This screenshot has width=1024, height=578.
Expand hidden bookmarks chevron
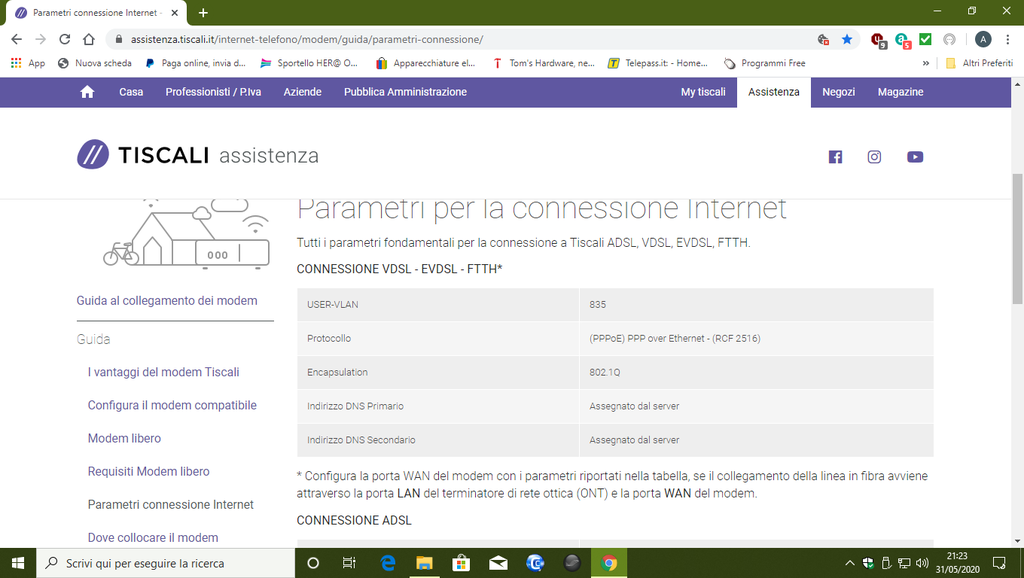[925, 63]
